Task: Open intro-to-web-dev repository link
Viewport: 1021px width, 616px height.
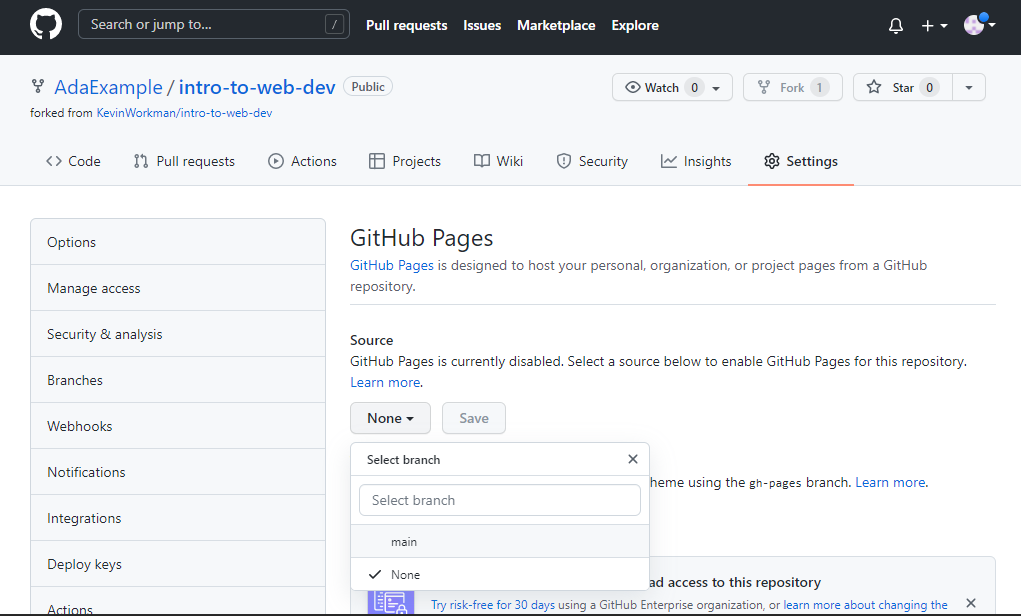Action: [x=257, y=87]
